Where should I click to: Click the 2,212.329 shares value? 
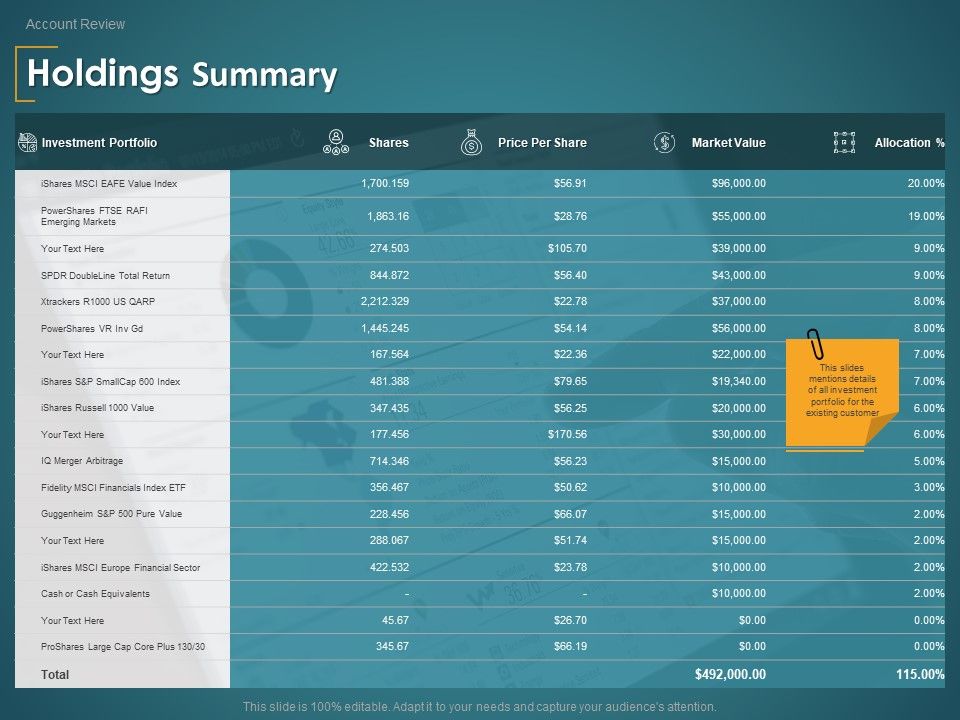[385, 301]
